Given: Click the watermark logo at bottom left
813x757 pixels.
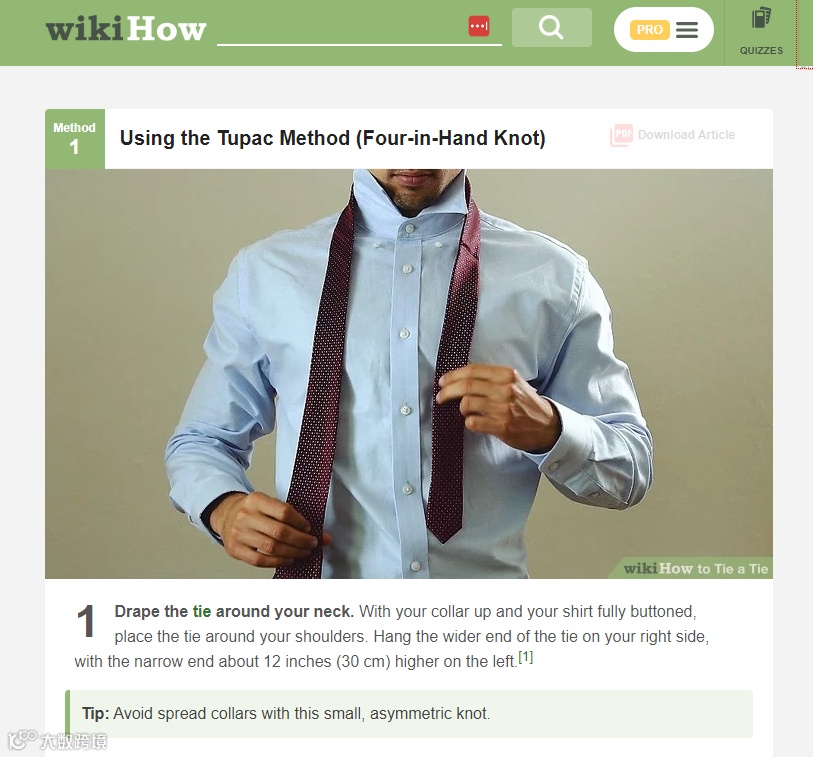Looking at the screenshot, I should pos(57,739).
